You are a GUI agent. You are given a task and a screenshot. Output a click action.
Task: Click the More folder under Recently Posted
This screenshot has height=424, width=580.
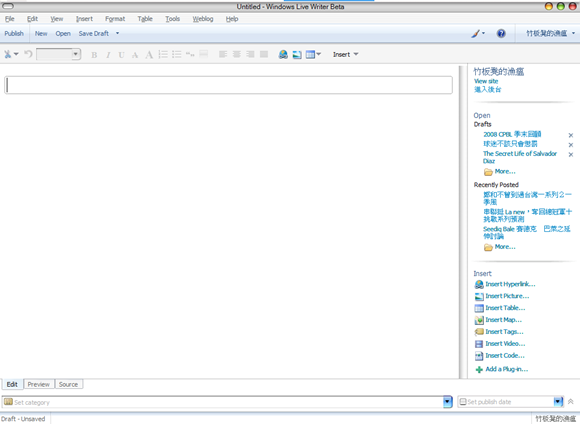(x=500, y=247)
